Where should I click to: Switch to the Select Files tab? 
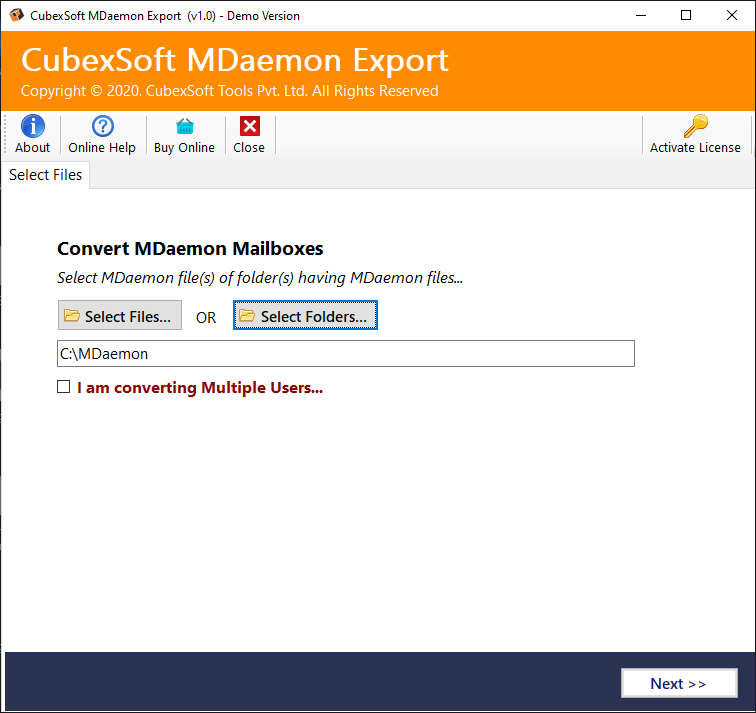point(45,175)
